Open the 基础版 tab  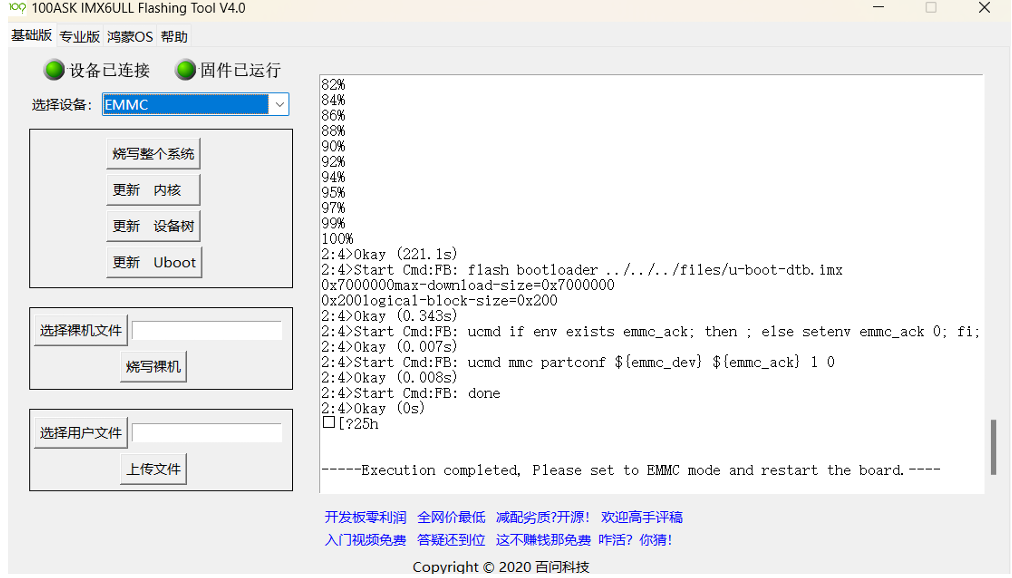pyautogui.click(x=31, y=35)
